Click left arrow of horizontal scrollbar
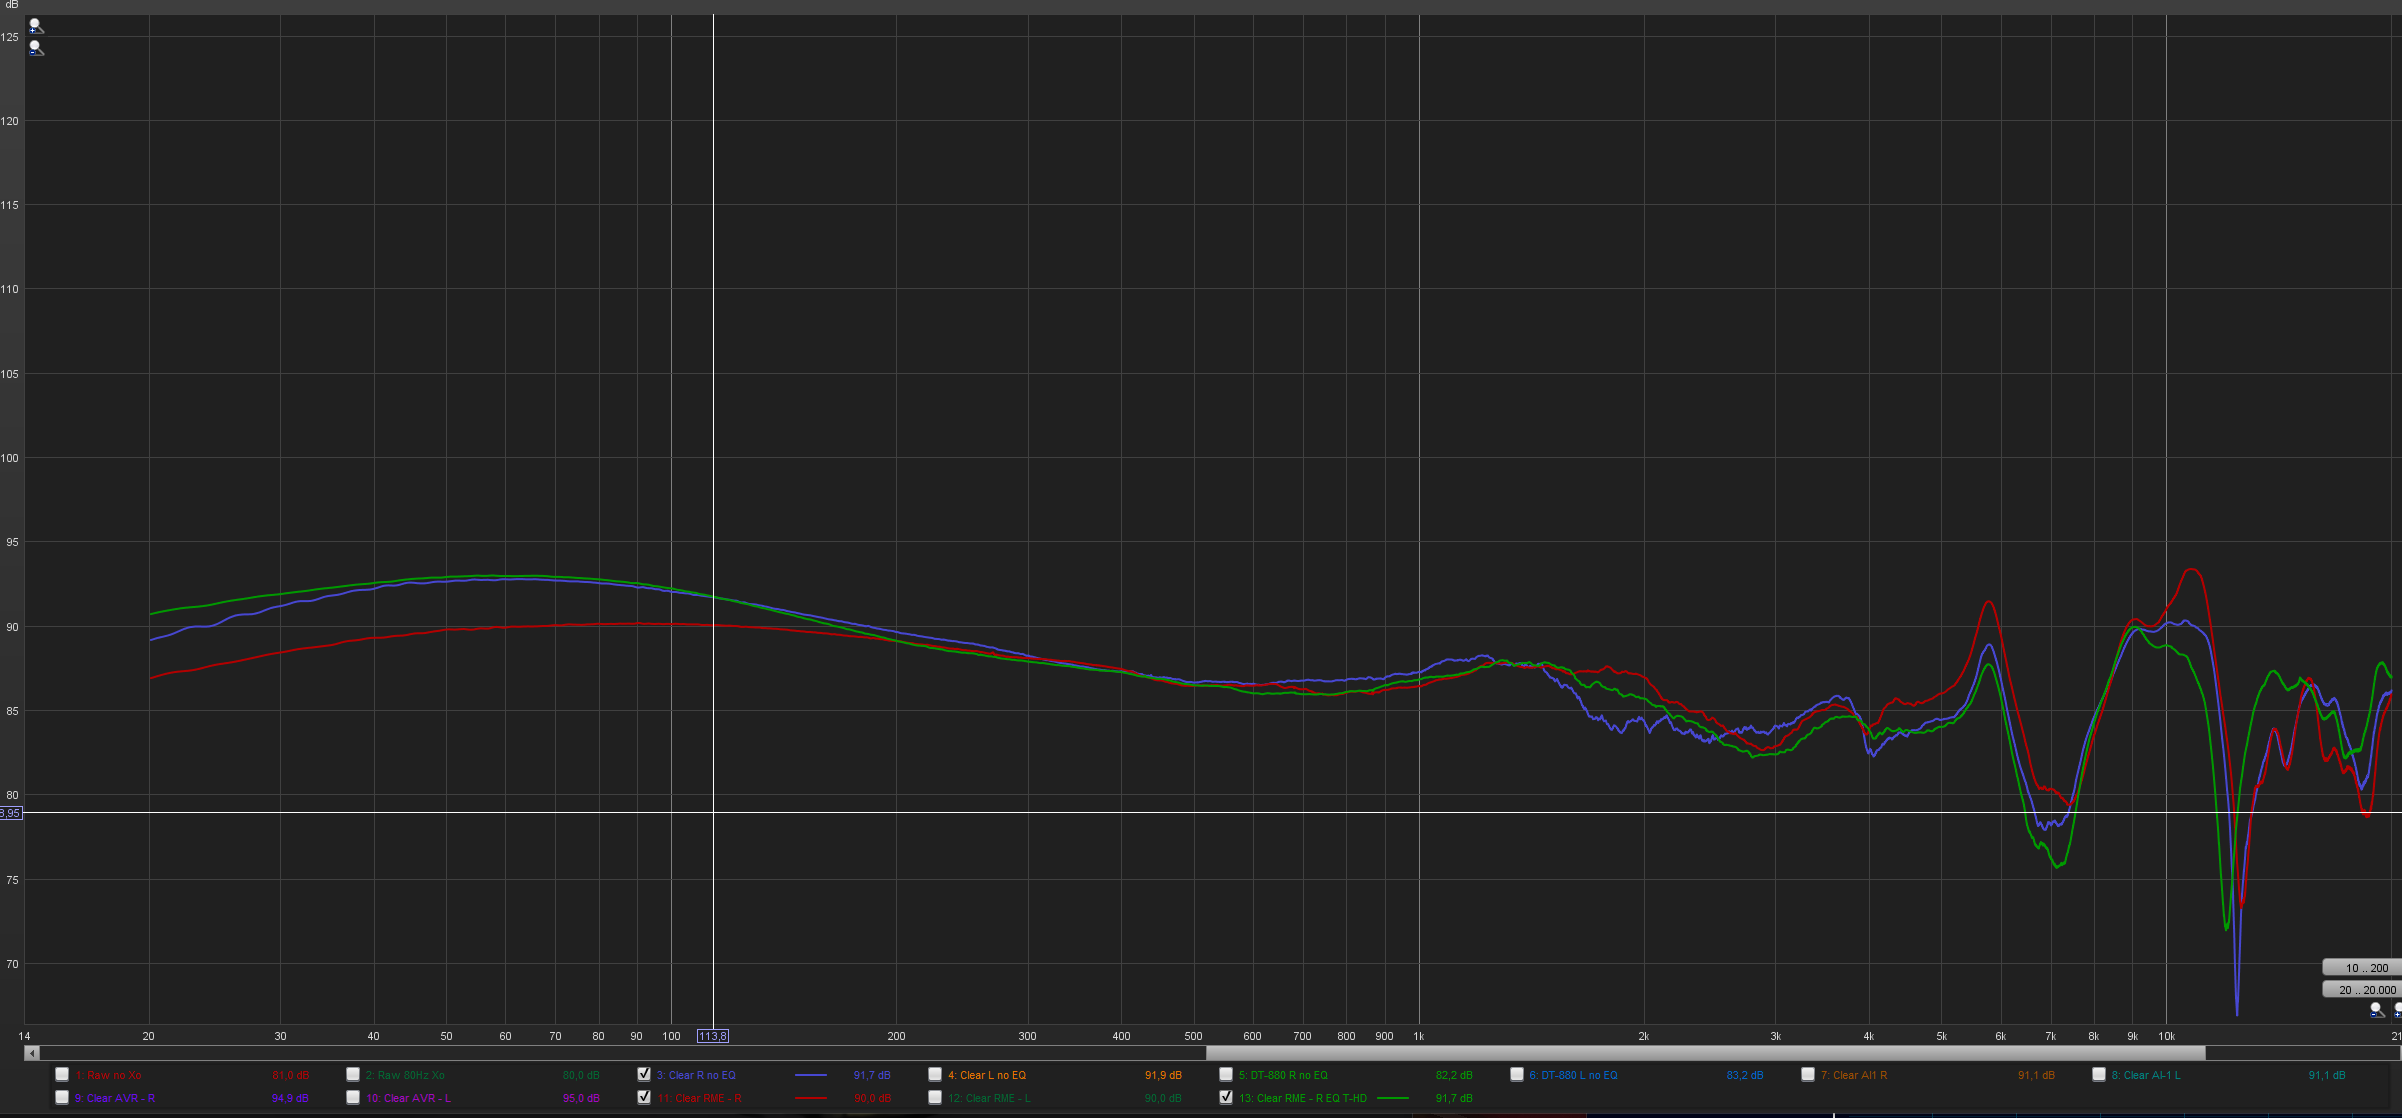The image size is (2402, 1118). 32,1053
